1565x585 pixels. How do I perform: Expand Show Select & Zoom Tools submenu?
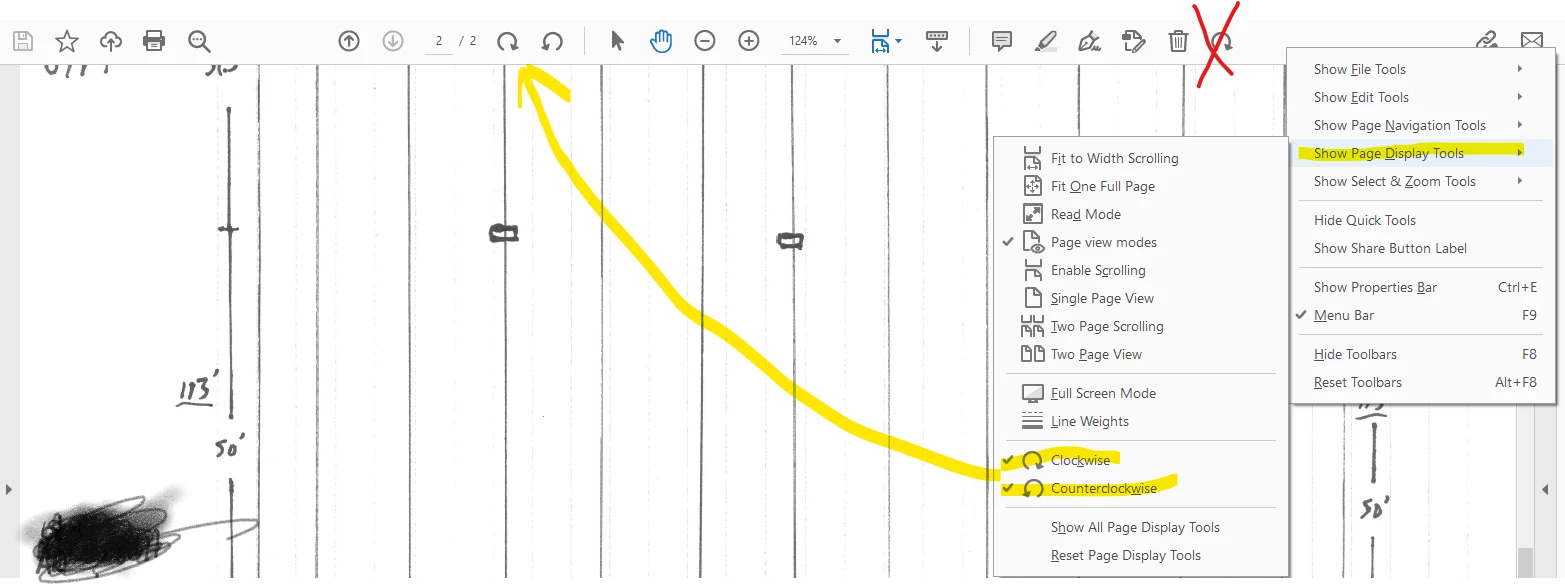click(1421, 181)
